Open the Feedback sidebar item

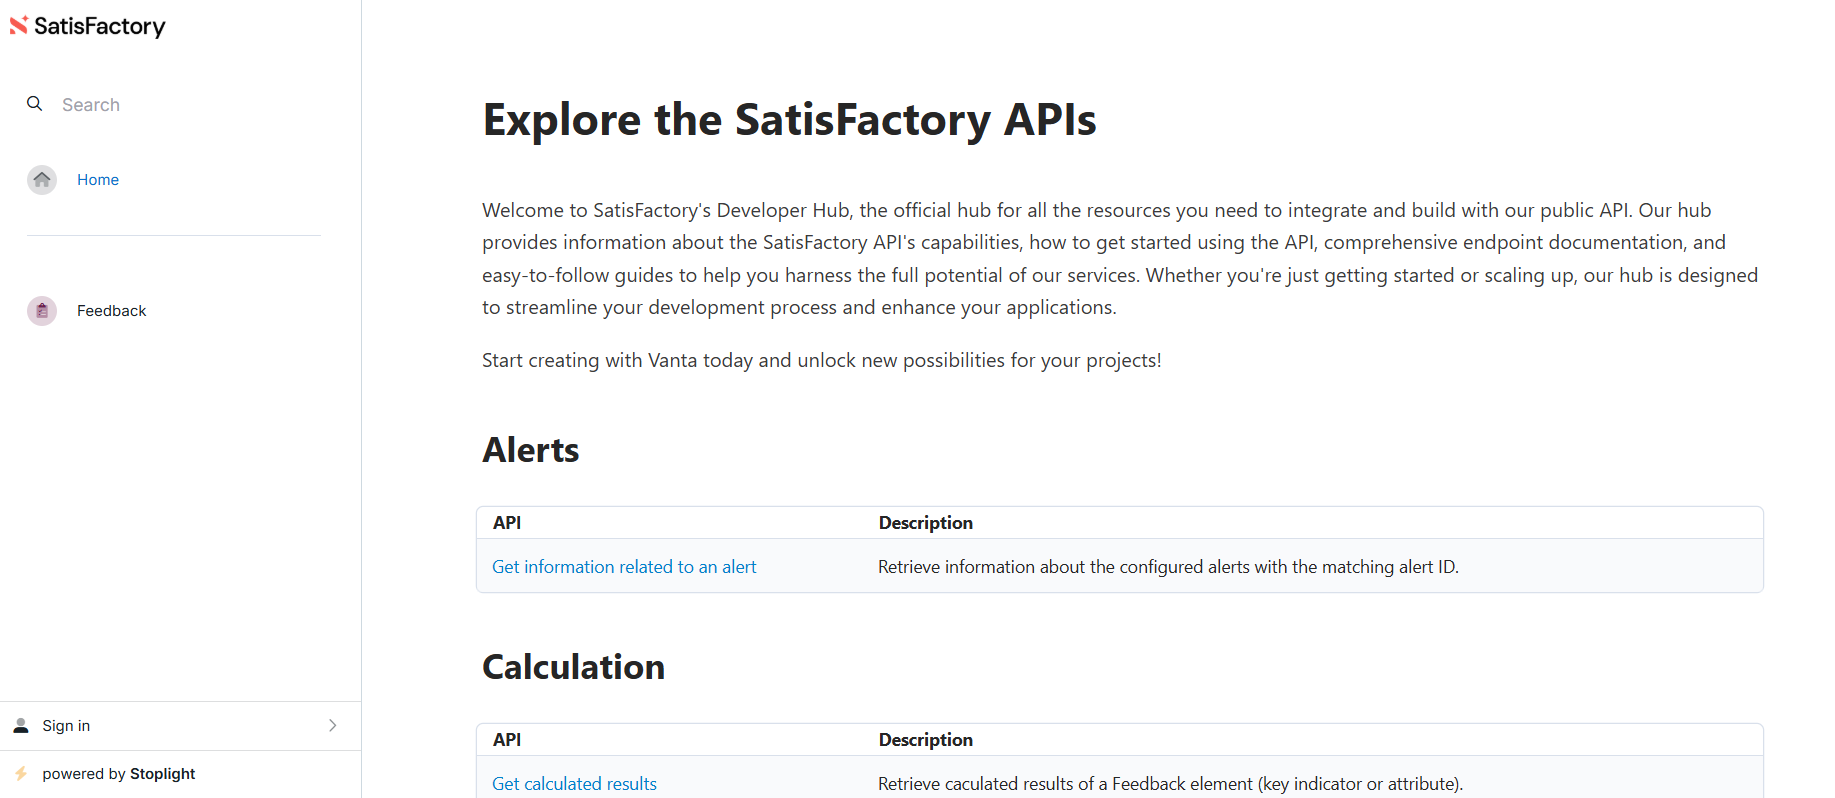pos(111,311)
